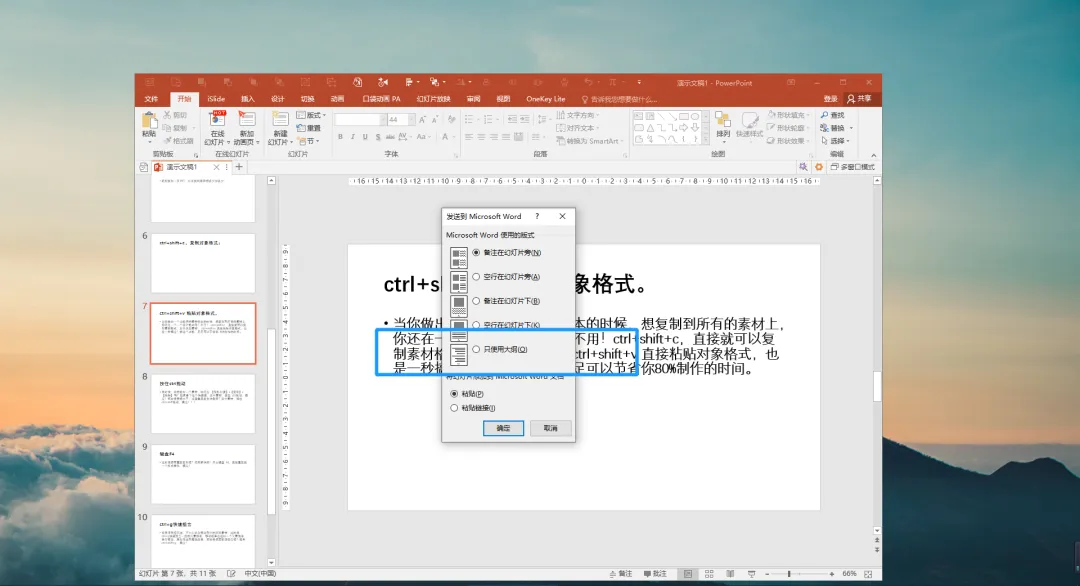Select 空行在幻灯片下 radio option

[476, 325]
